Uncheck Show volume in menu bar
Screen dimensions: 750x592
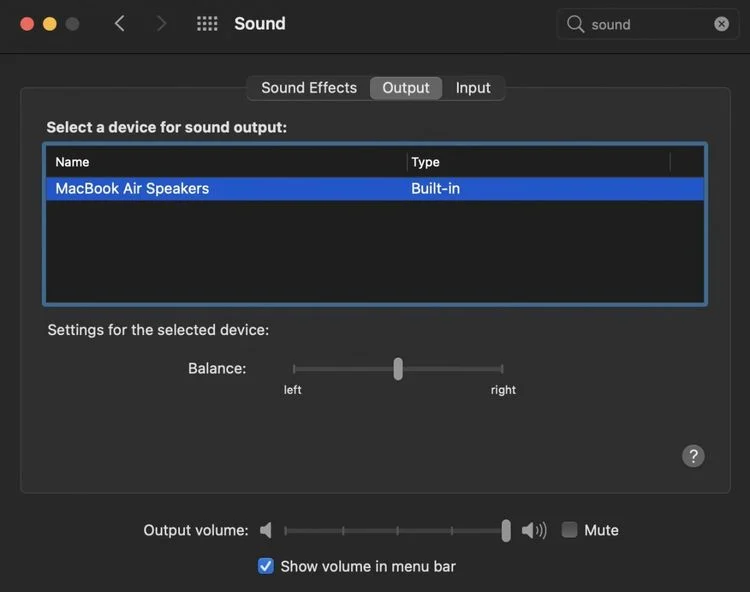266,566
